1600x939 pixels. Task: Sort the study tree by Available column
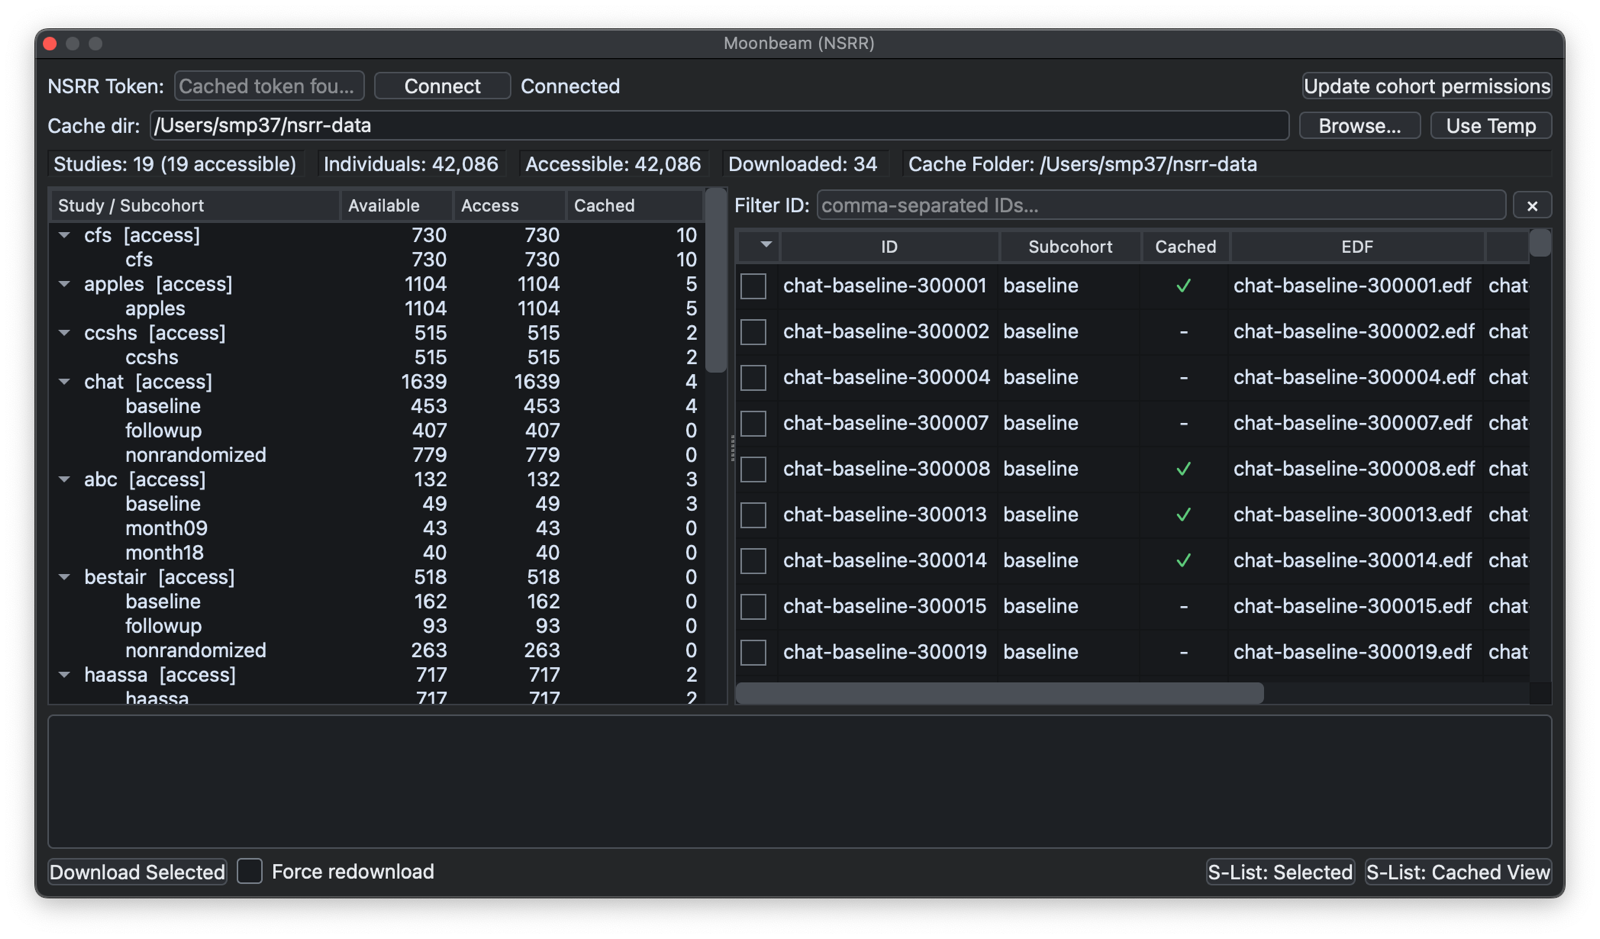(397, 205)
